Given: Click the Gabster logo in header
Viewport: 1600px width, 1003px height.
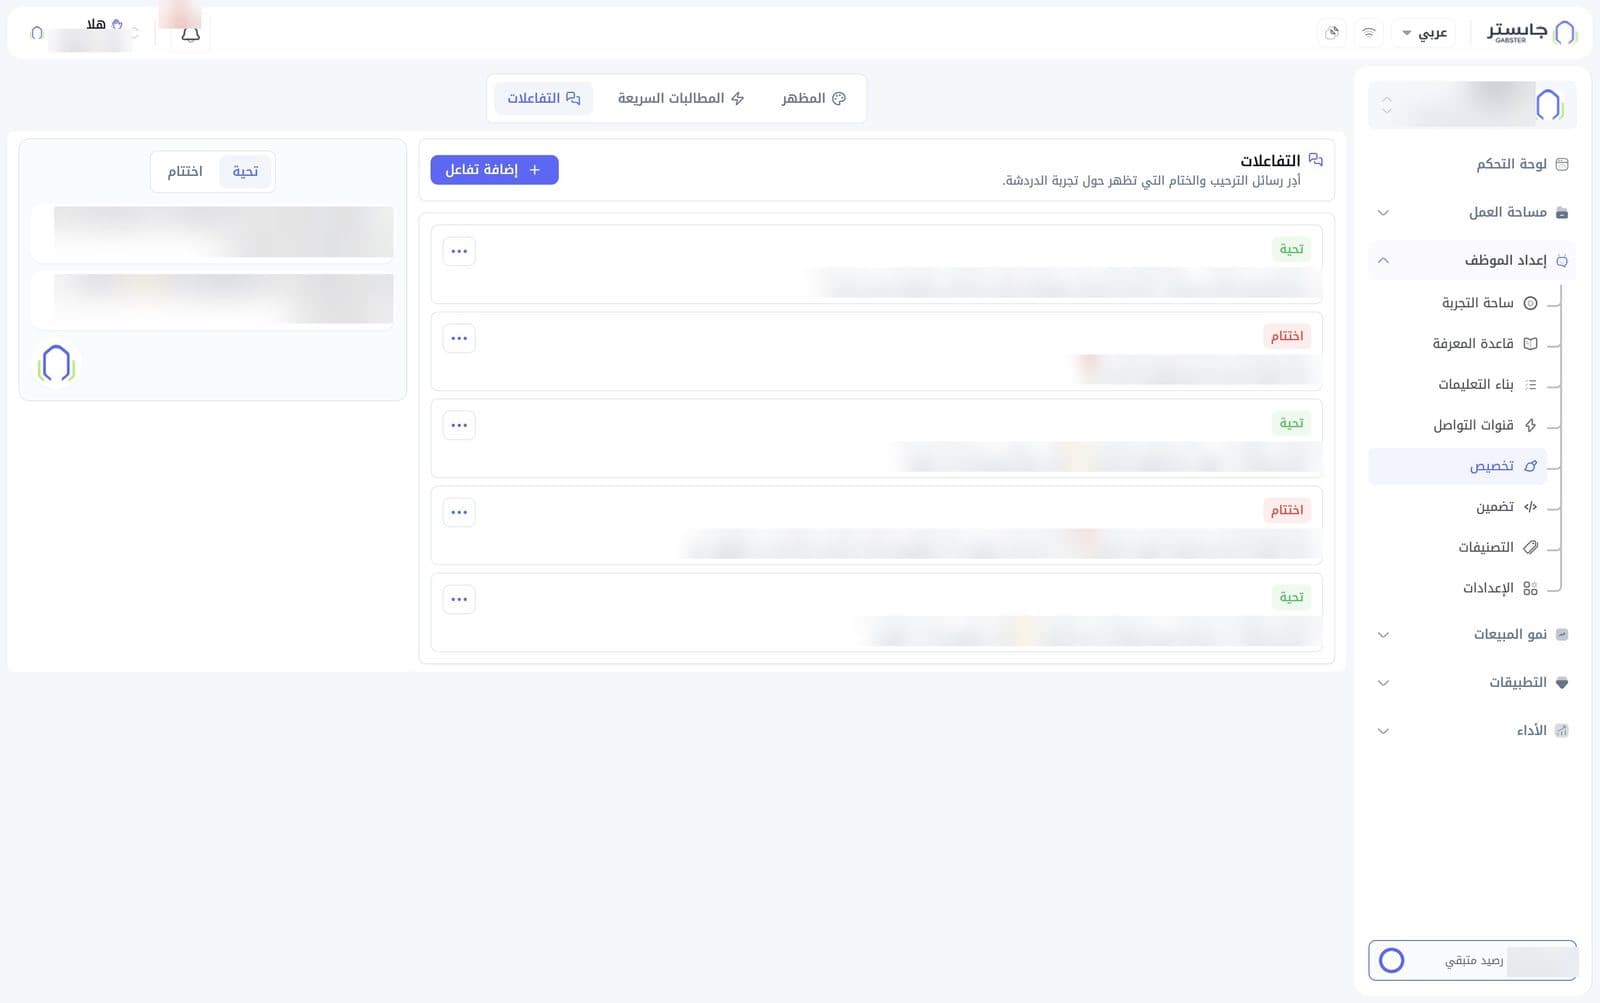Looking at the screenshot, I should 1532,32.
